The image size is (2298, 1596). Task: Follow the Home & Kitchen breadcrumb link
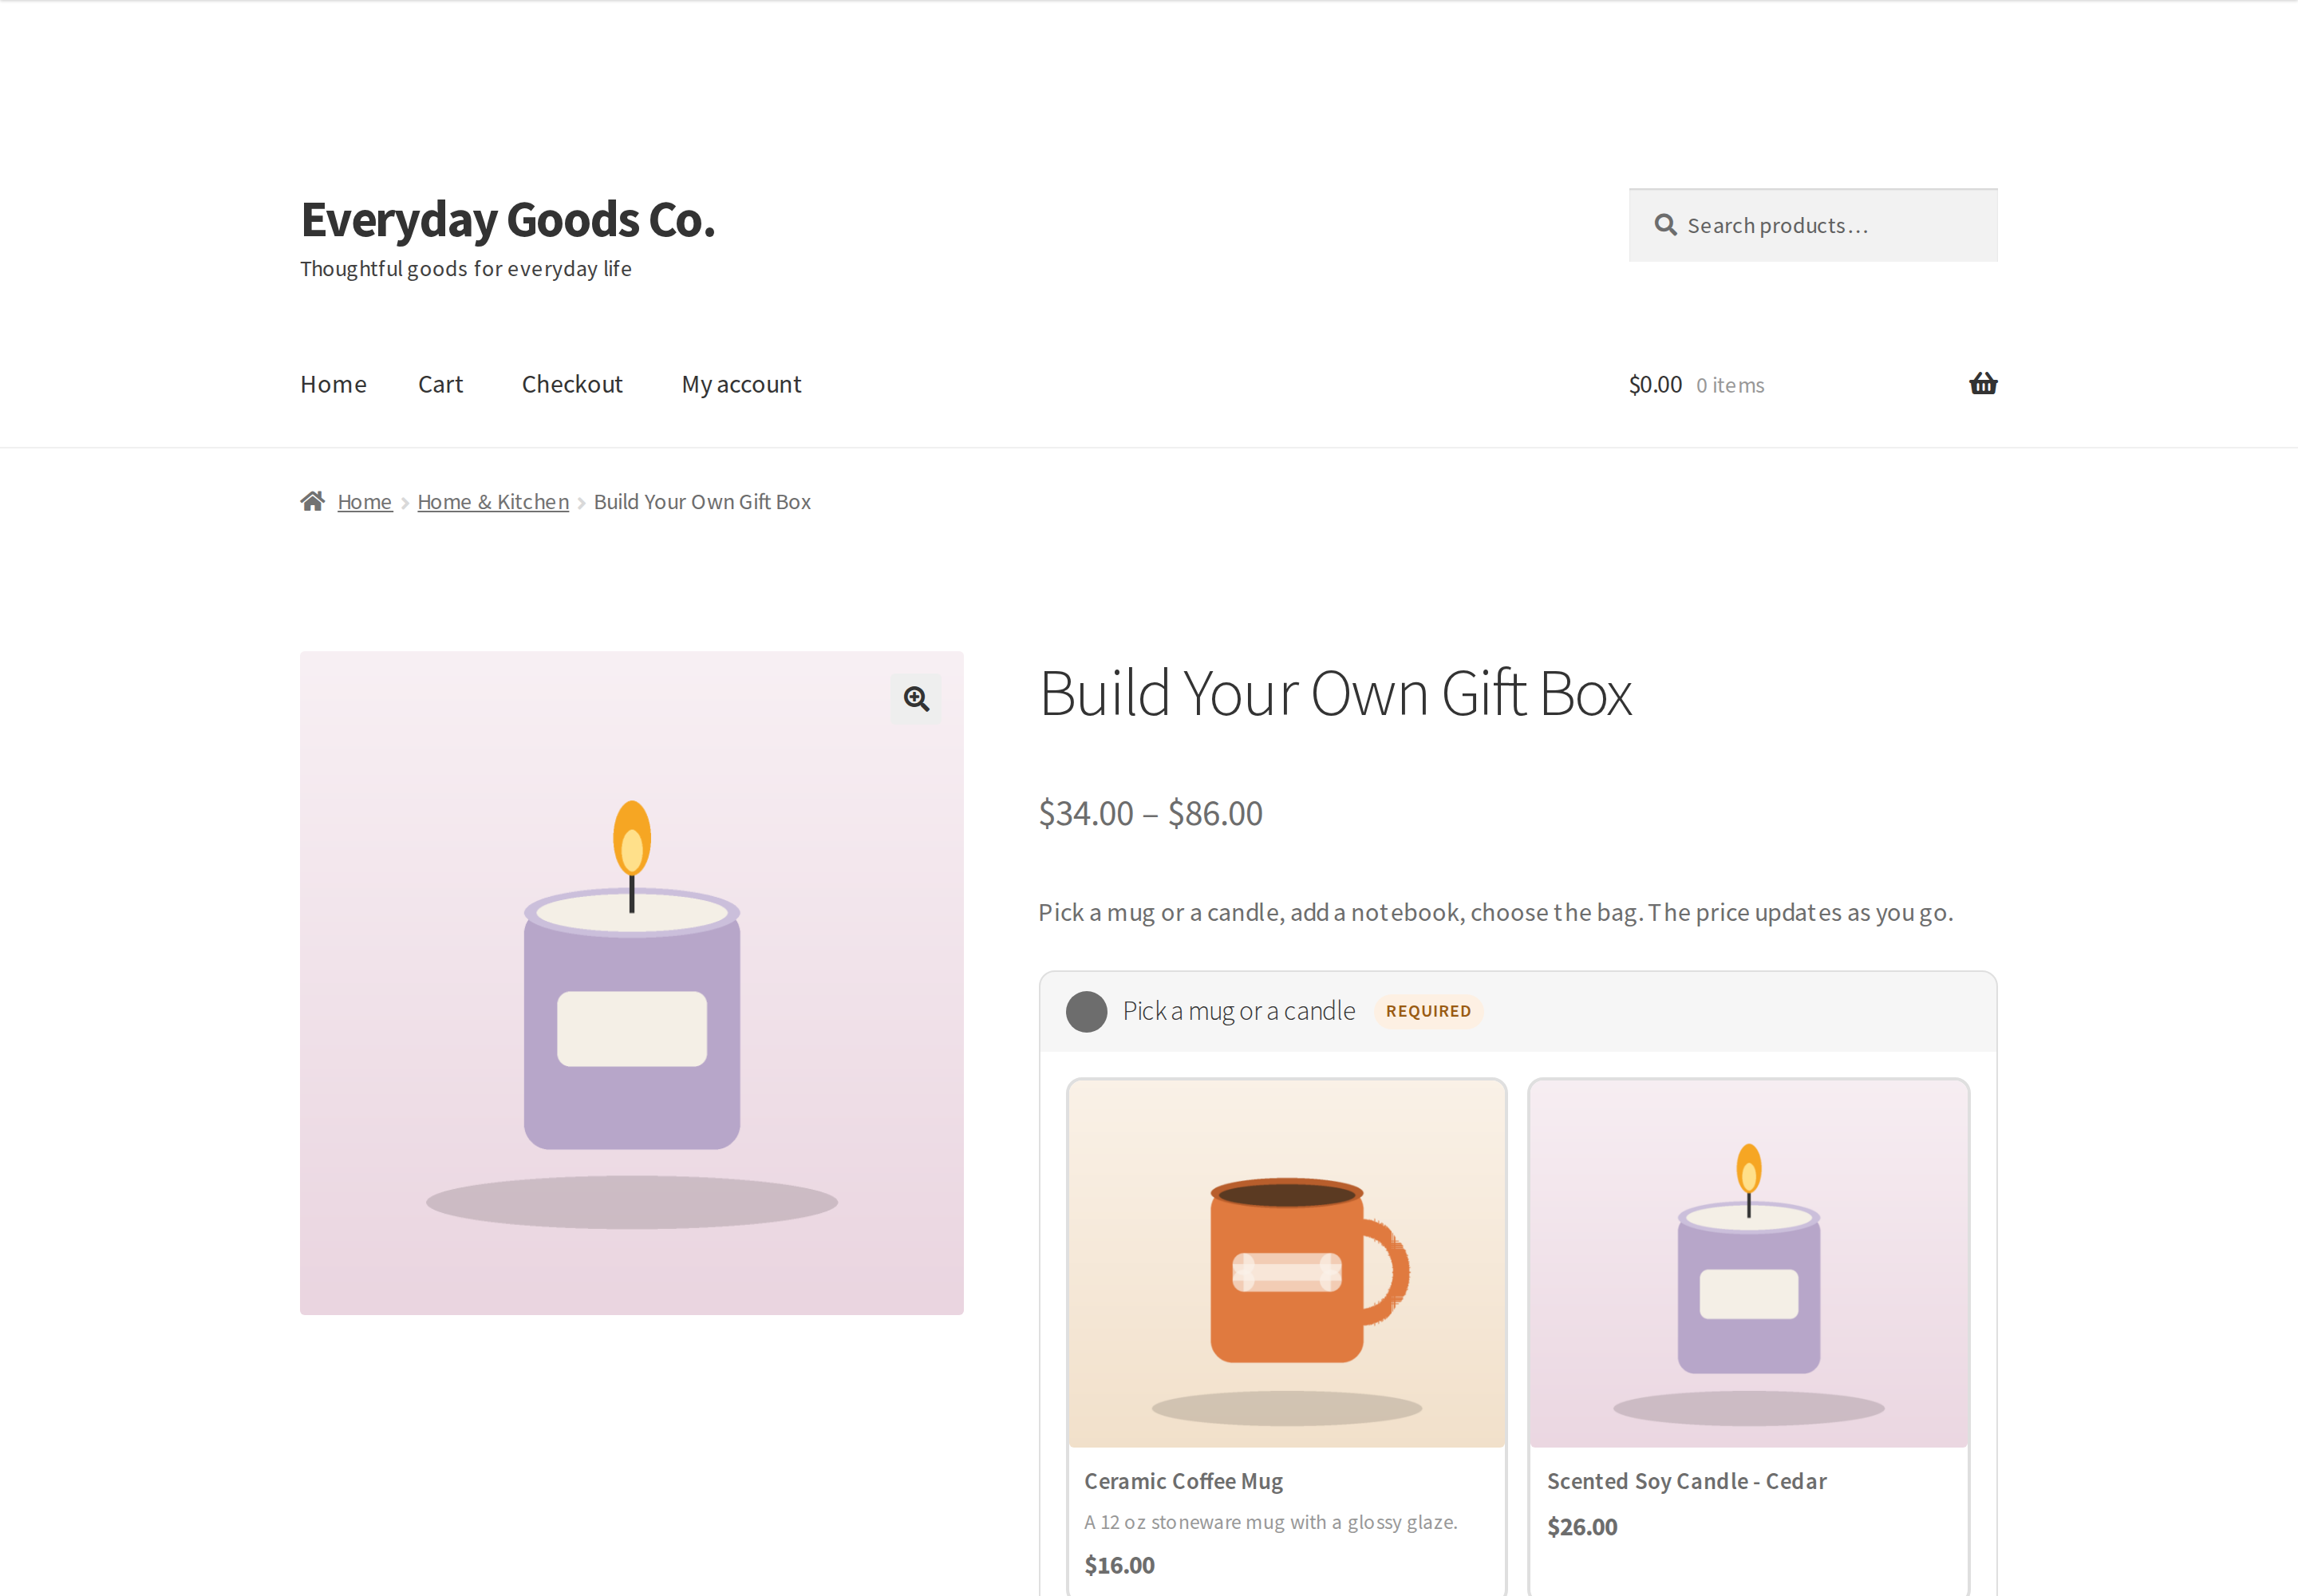(x=493, y=502)
